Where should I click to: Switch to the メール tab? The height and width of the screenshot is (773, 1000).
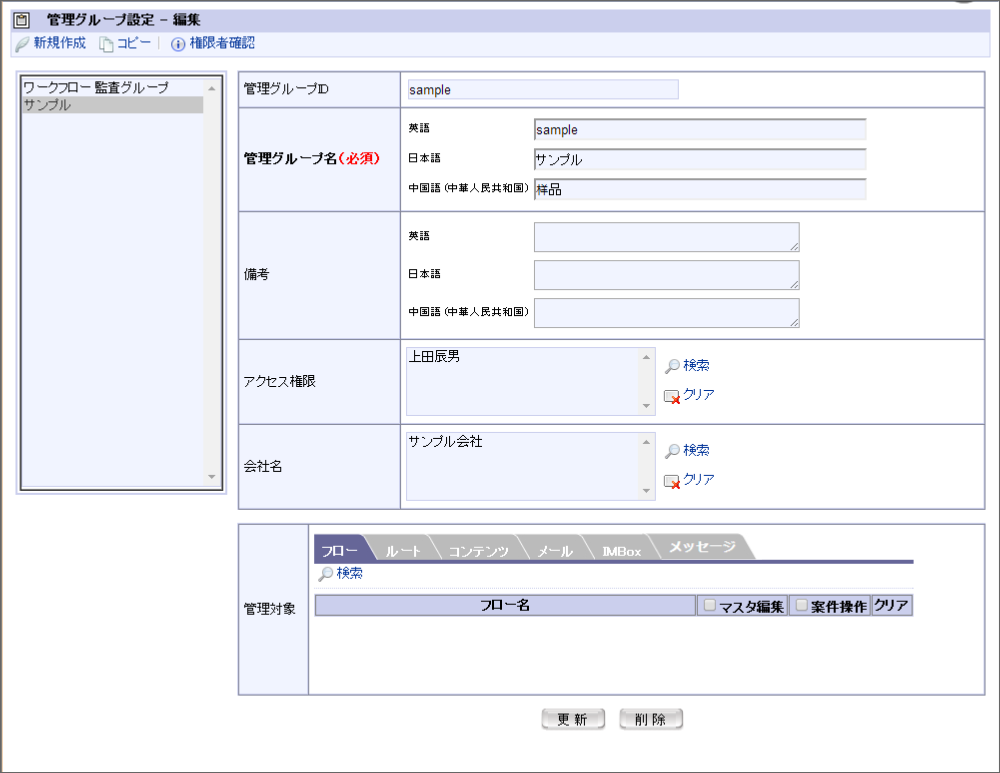click(x=554, y=551)
